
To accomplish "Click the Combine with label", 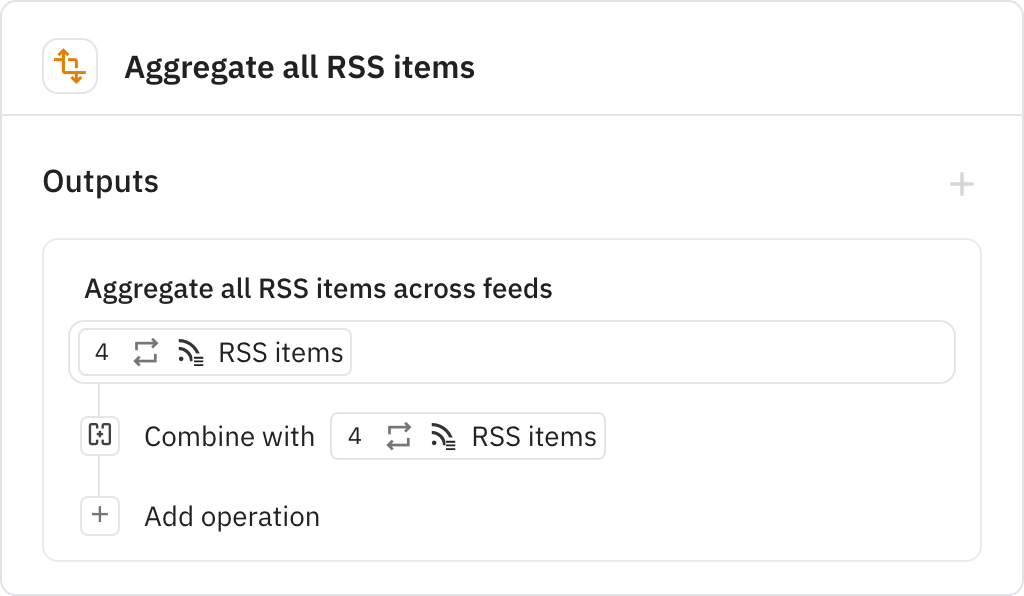I will coord(229,436).
